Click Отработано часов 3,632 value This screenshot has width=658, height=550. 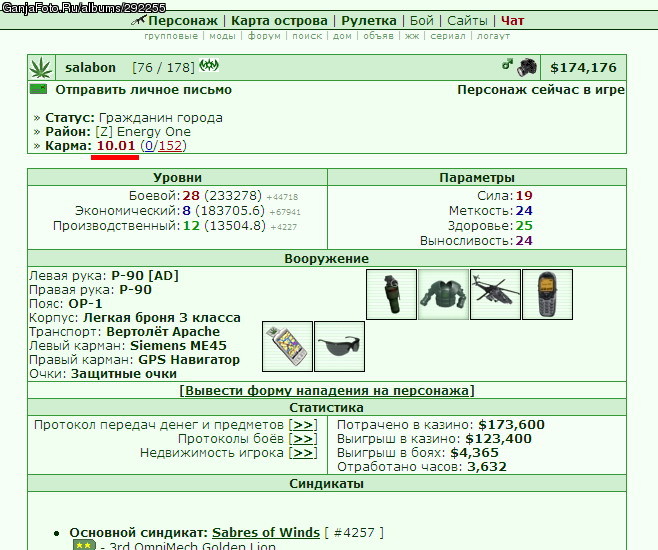pyautogui.click(x=486, y=467)
